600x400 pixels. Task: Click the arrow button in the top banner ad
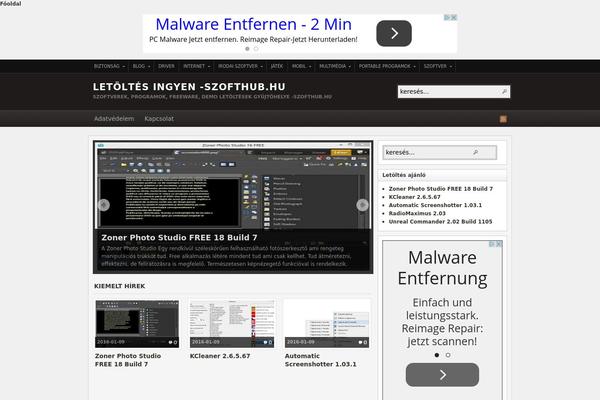[394, 33]
